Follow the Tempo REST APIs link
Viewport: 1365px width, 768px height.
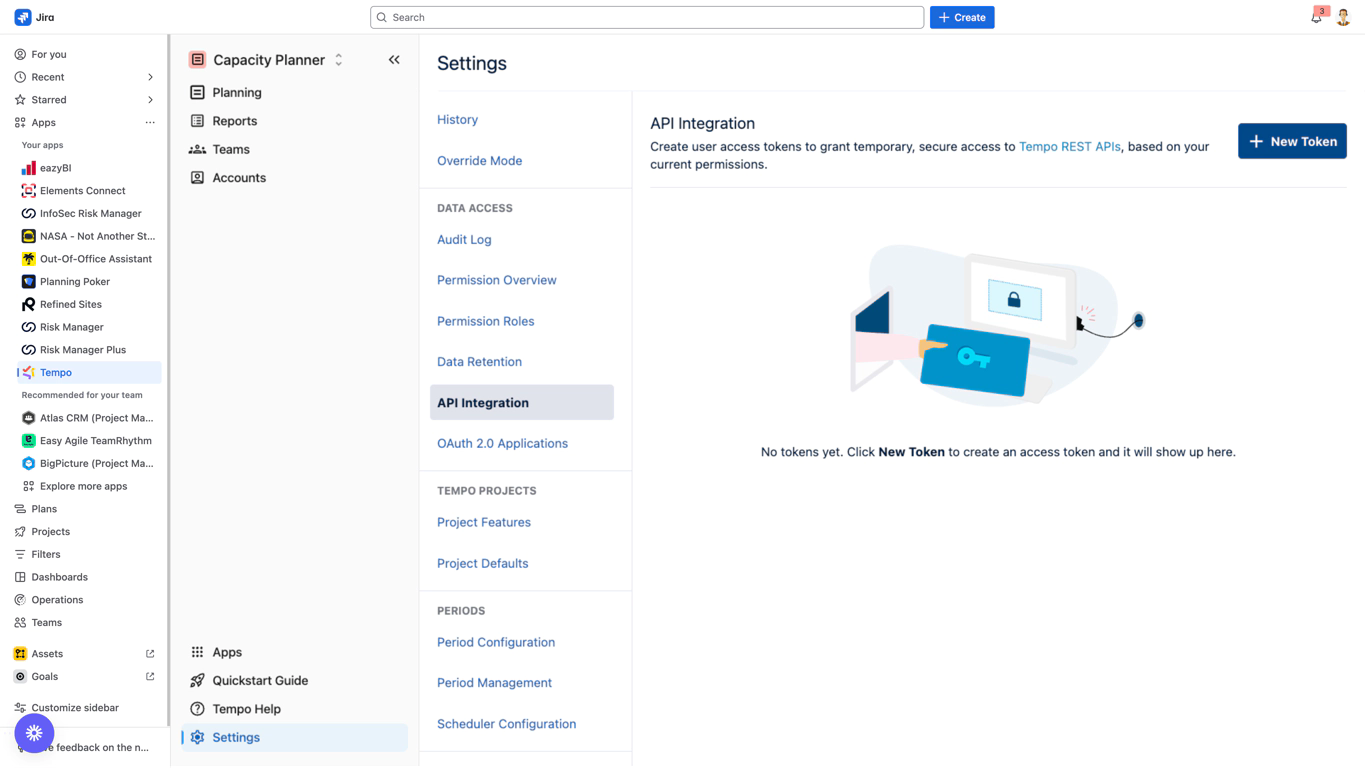(x=1069, y=146)
